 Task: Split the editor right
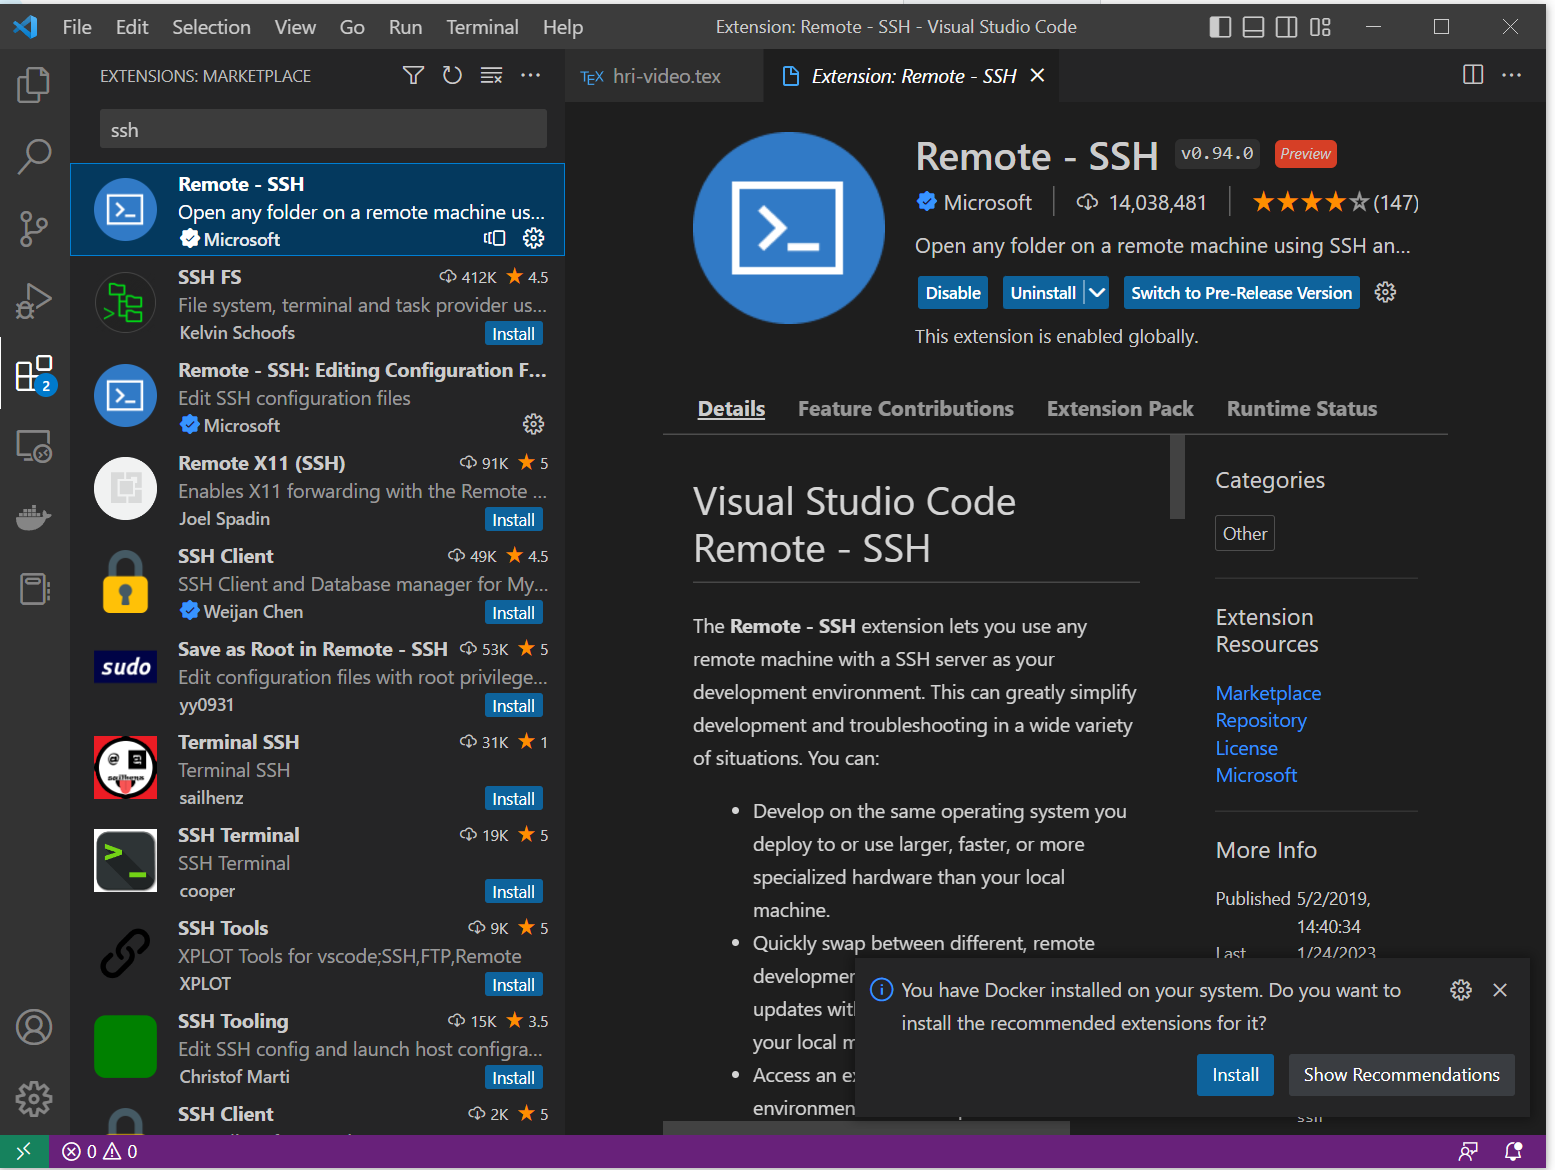[x=1473, y=75]
